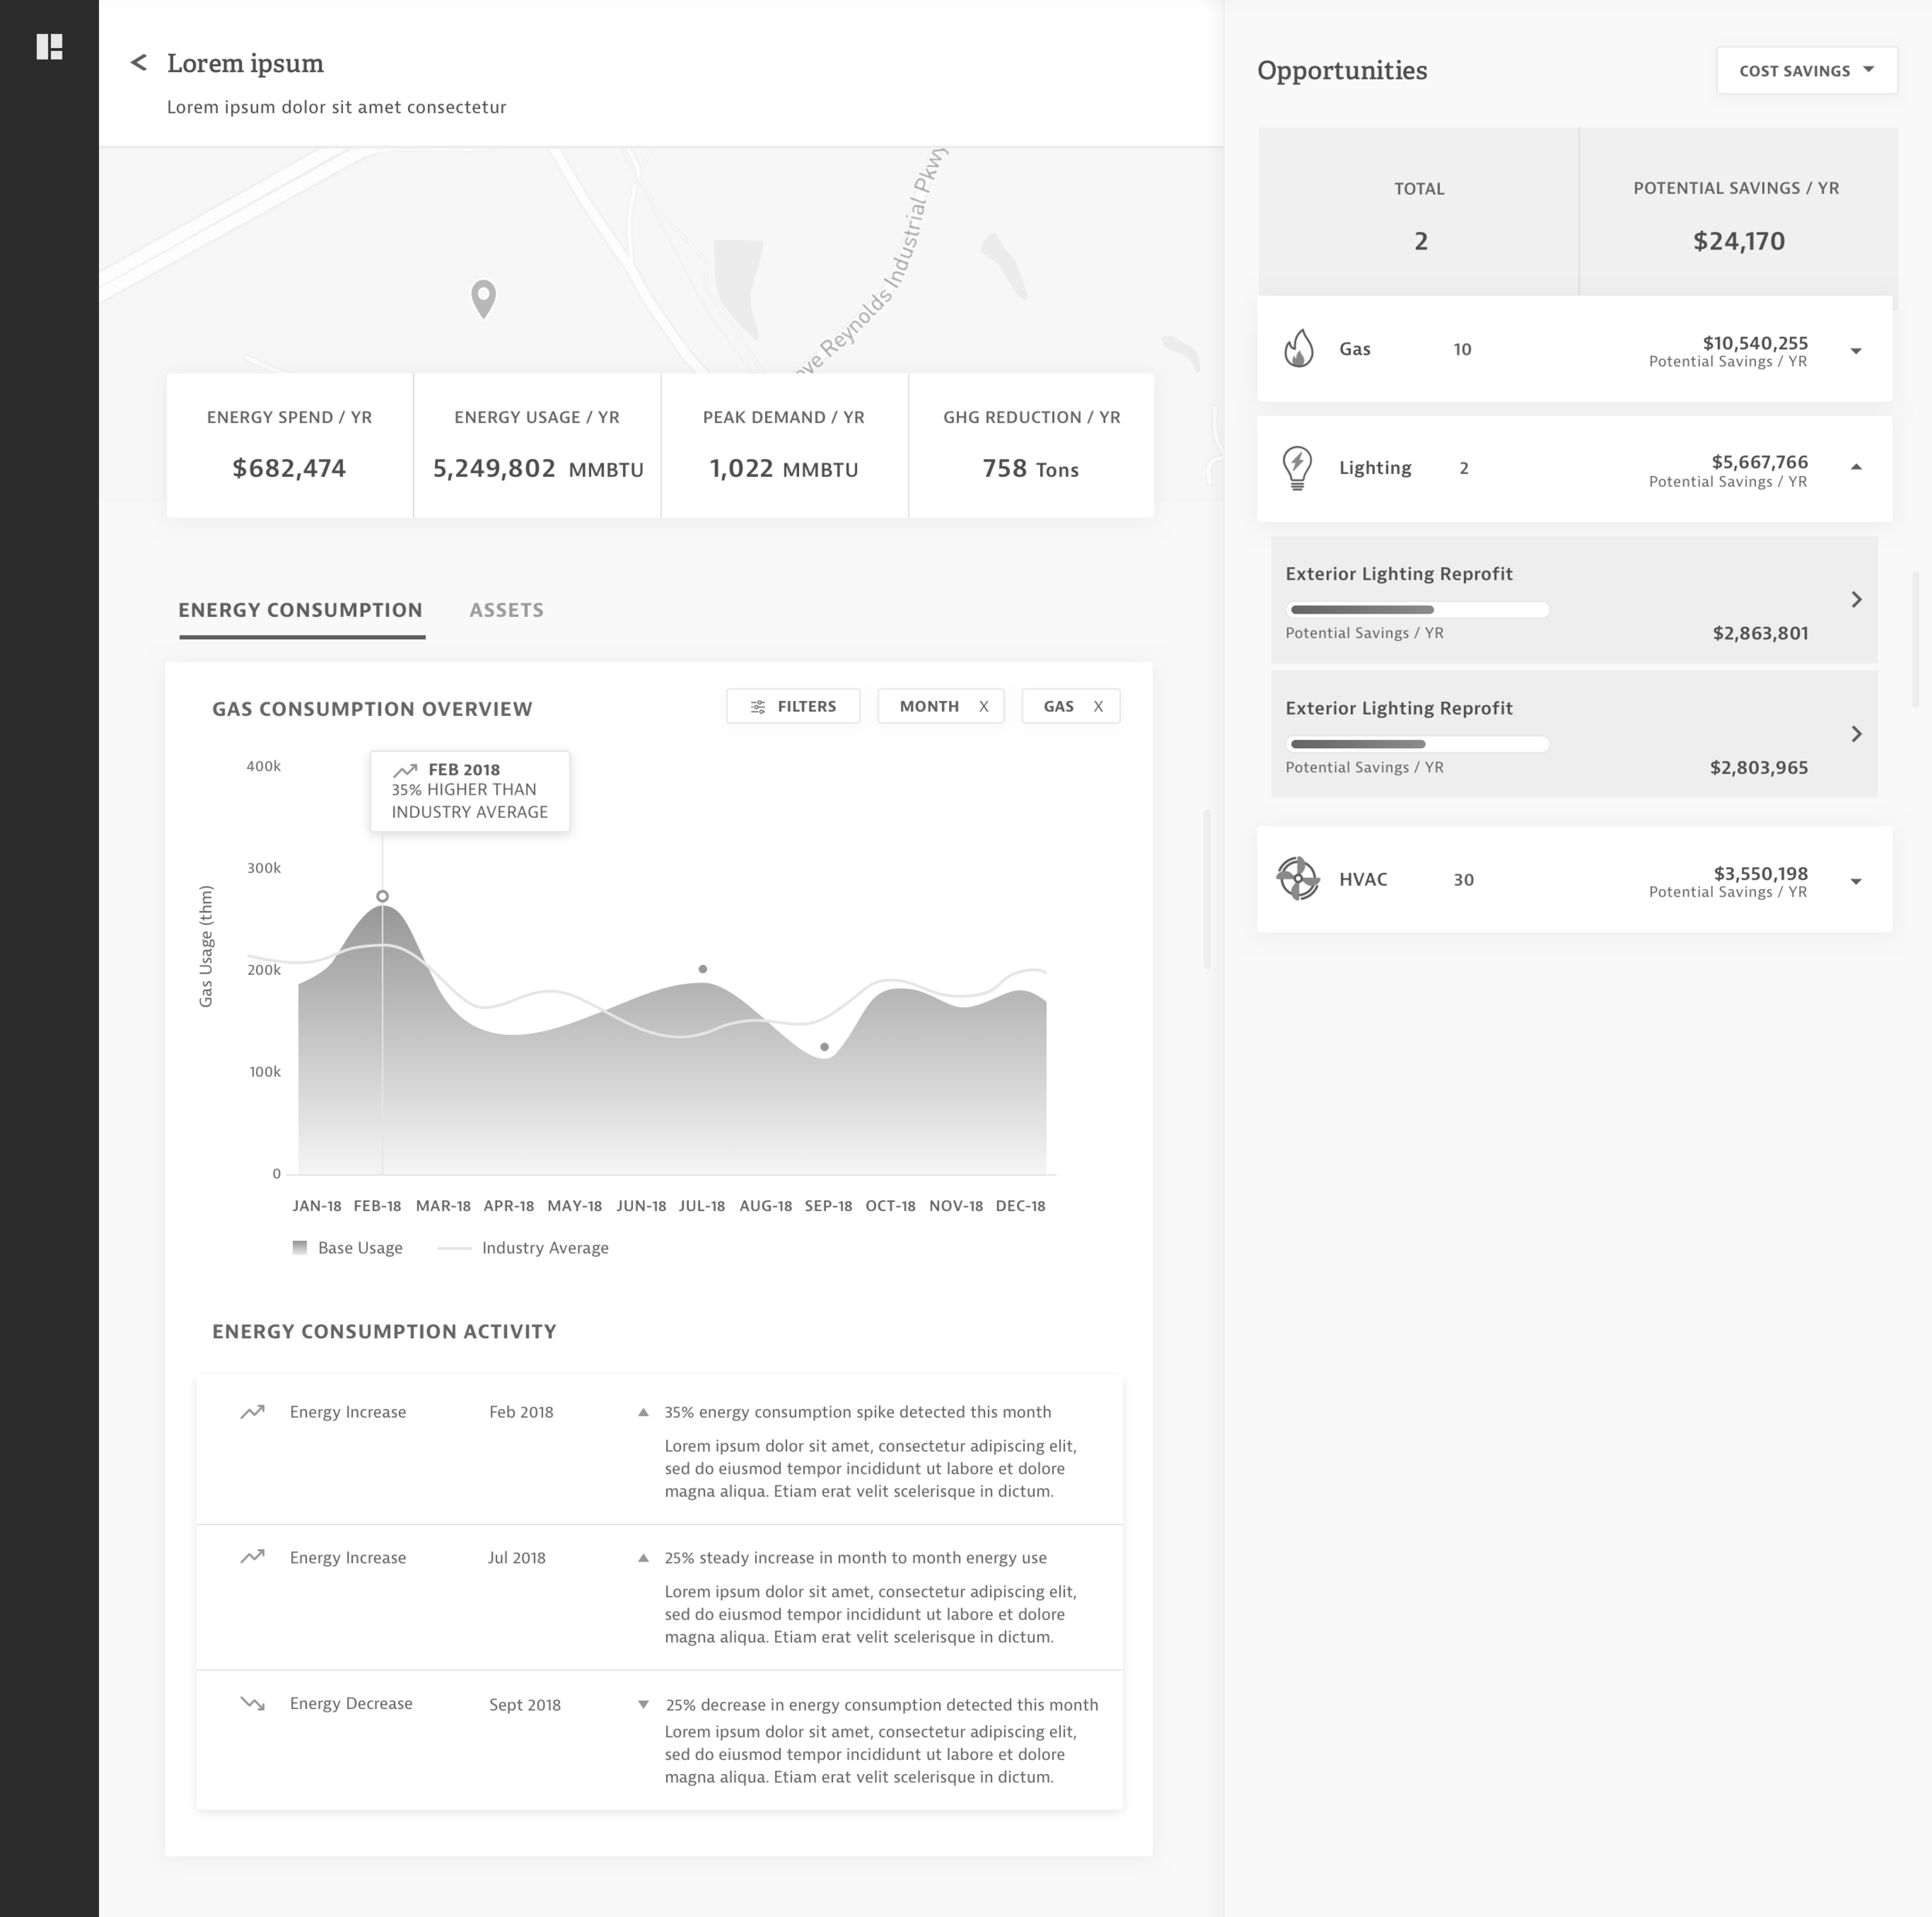The height and width of the screenshot is (1917, 1932).
Task: Switch to the Assets tab
Action: pos(506,610)
